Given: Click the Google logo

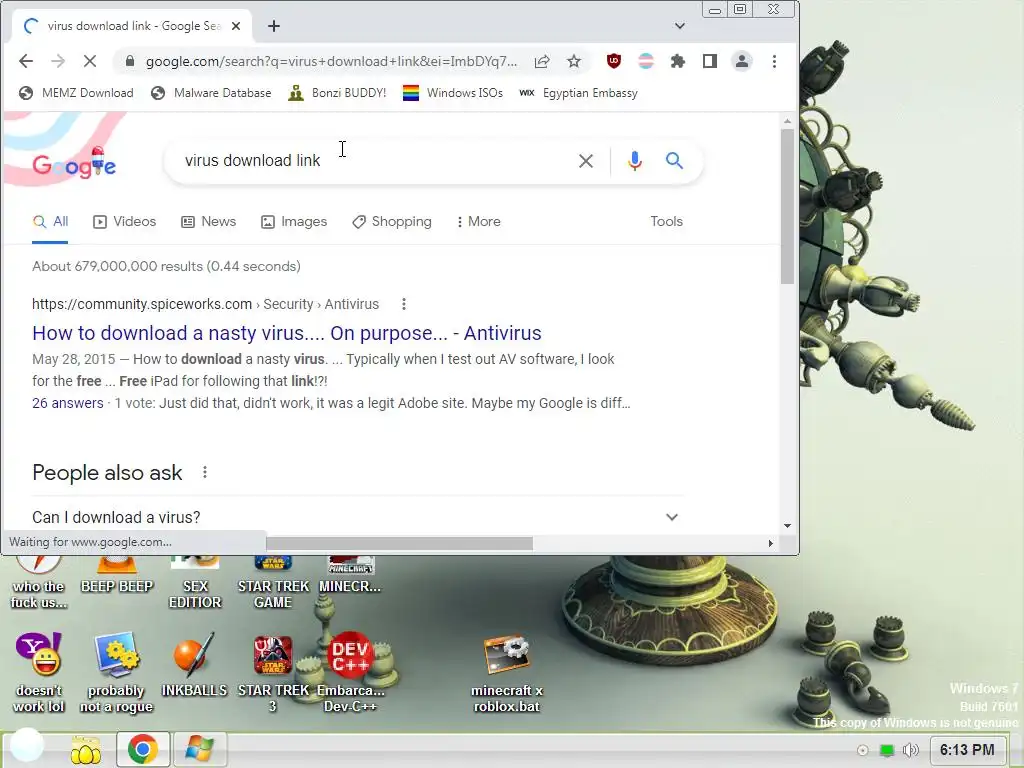Looking at the screenshot, I should click(74, 163).
